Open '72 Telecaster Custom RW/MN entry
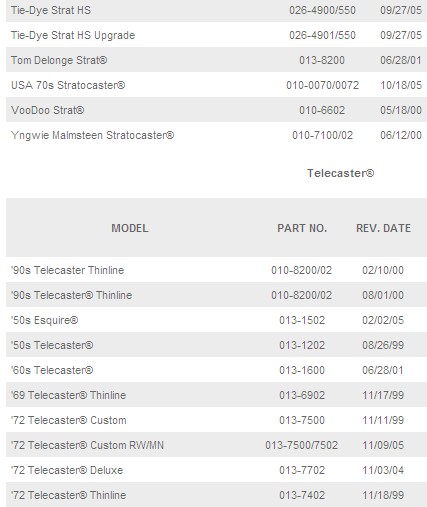427x507 pixels. pos(87,445)
